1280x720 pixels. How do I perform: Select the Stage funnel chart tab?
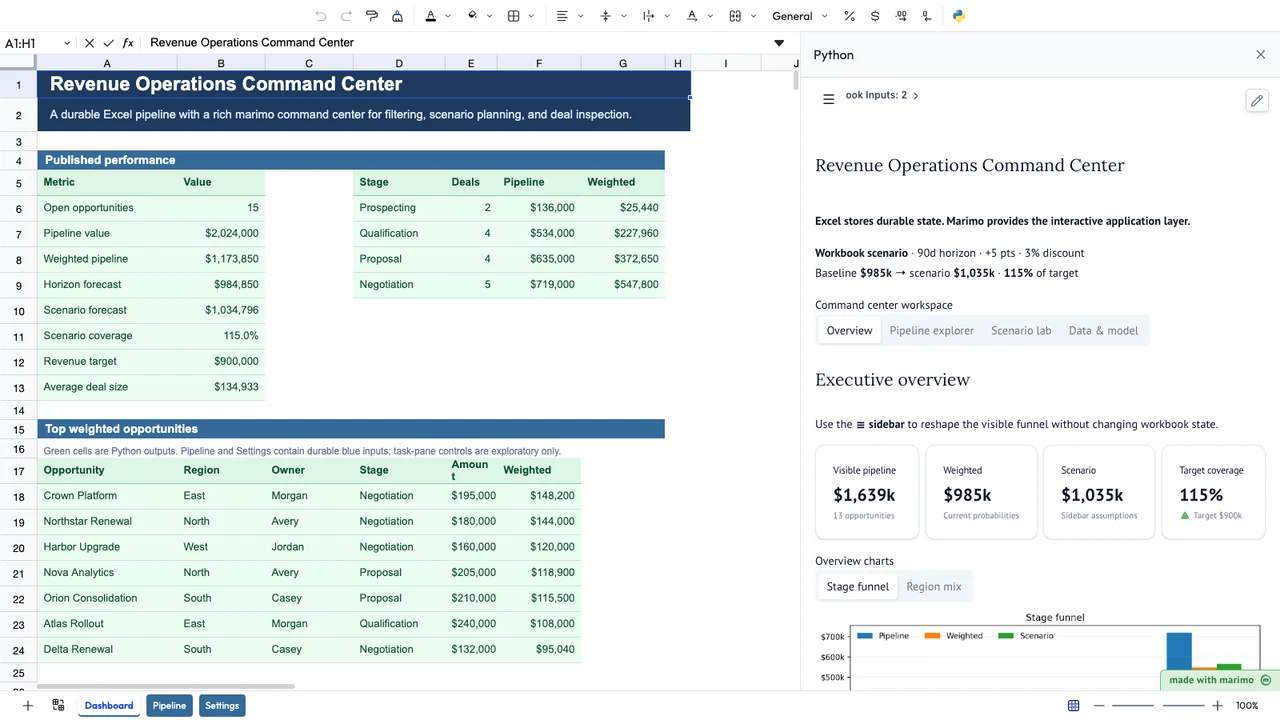point(857,586)
